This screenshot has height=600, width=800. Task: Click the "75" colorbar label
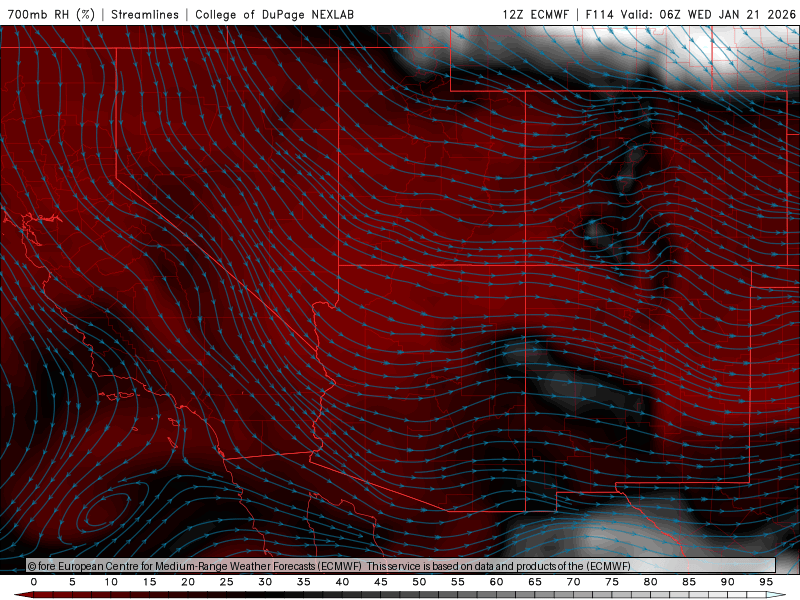[612, 582]
